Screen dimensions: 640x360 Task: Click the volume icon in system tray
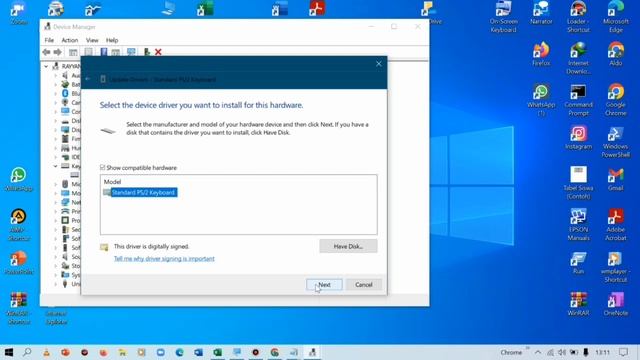point(562,352)
